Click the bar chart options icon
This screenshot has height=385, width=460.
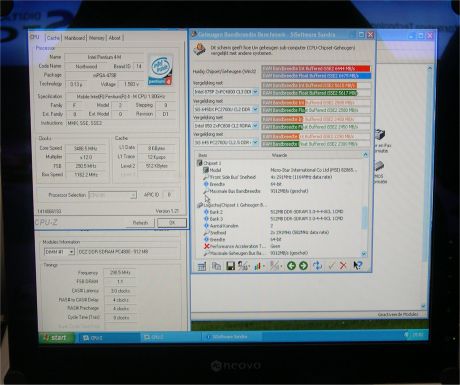[x=259, y=266]
